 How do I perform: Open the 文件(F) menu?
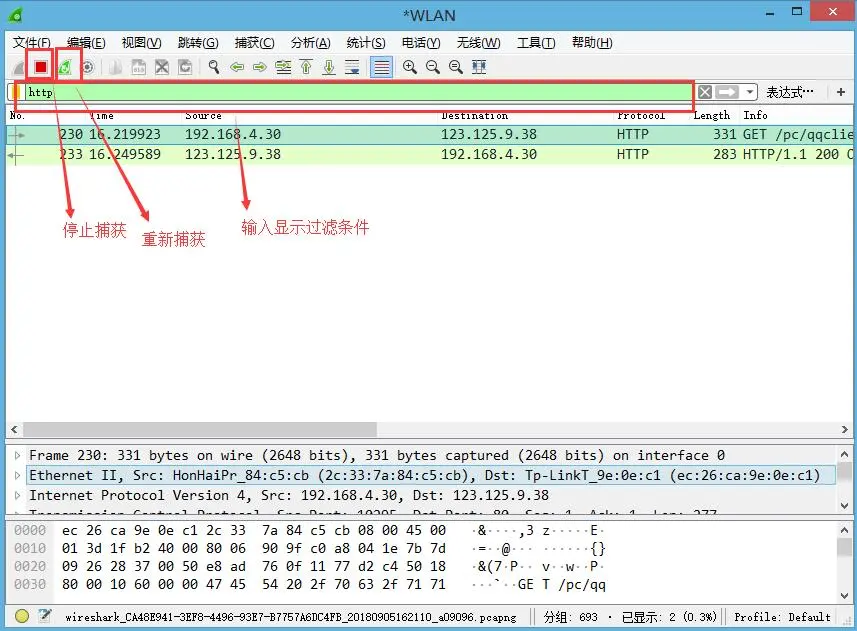coord(32,43)
